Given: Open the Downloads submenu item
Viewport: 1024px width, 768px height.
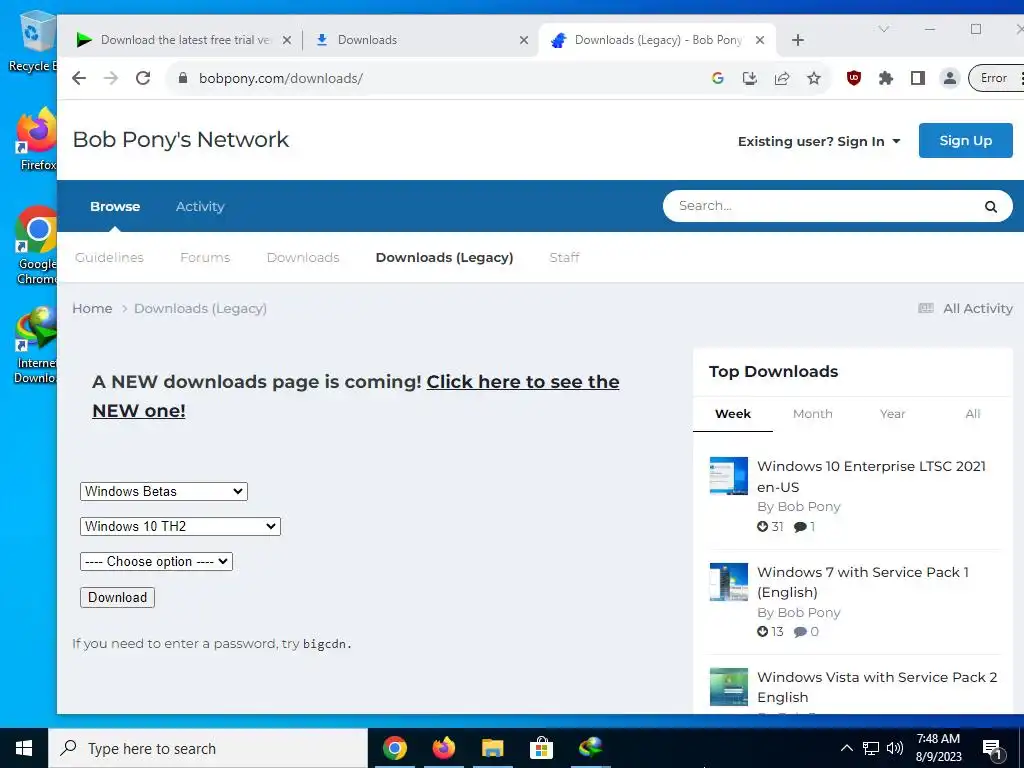Looking at the screenshot, I should tap(303, 257).
